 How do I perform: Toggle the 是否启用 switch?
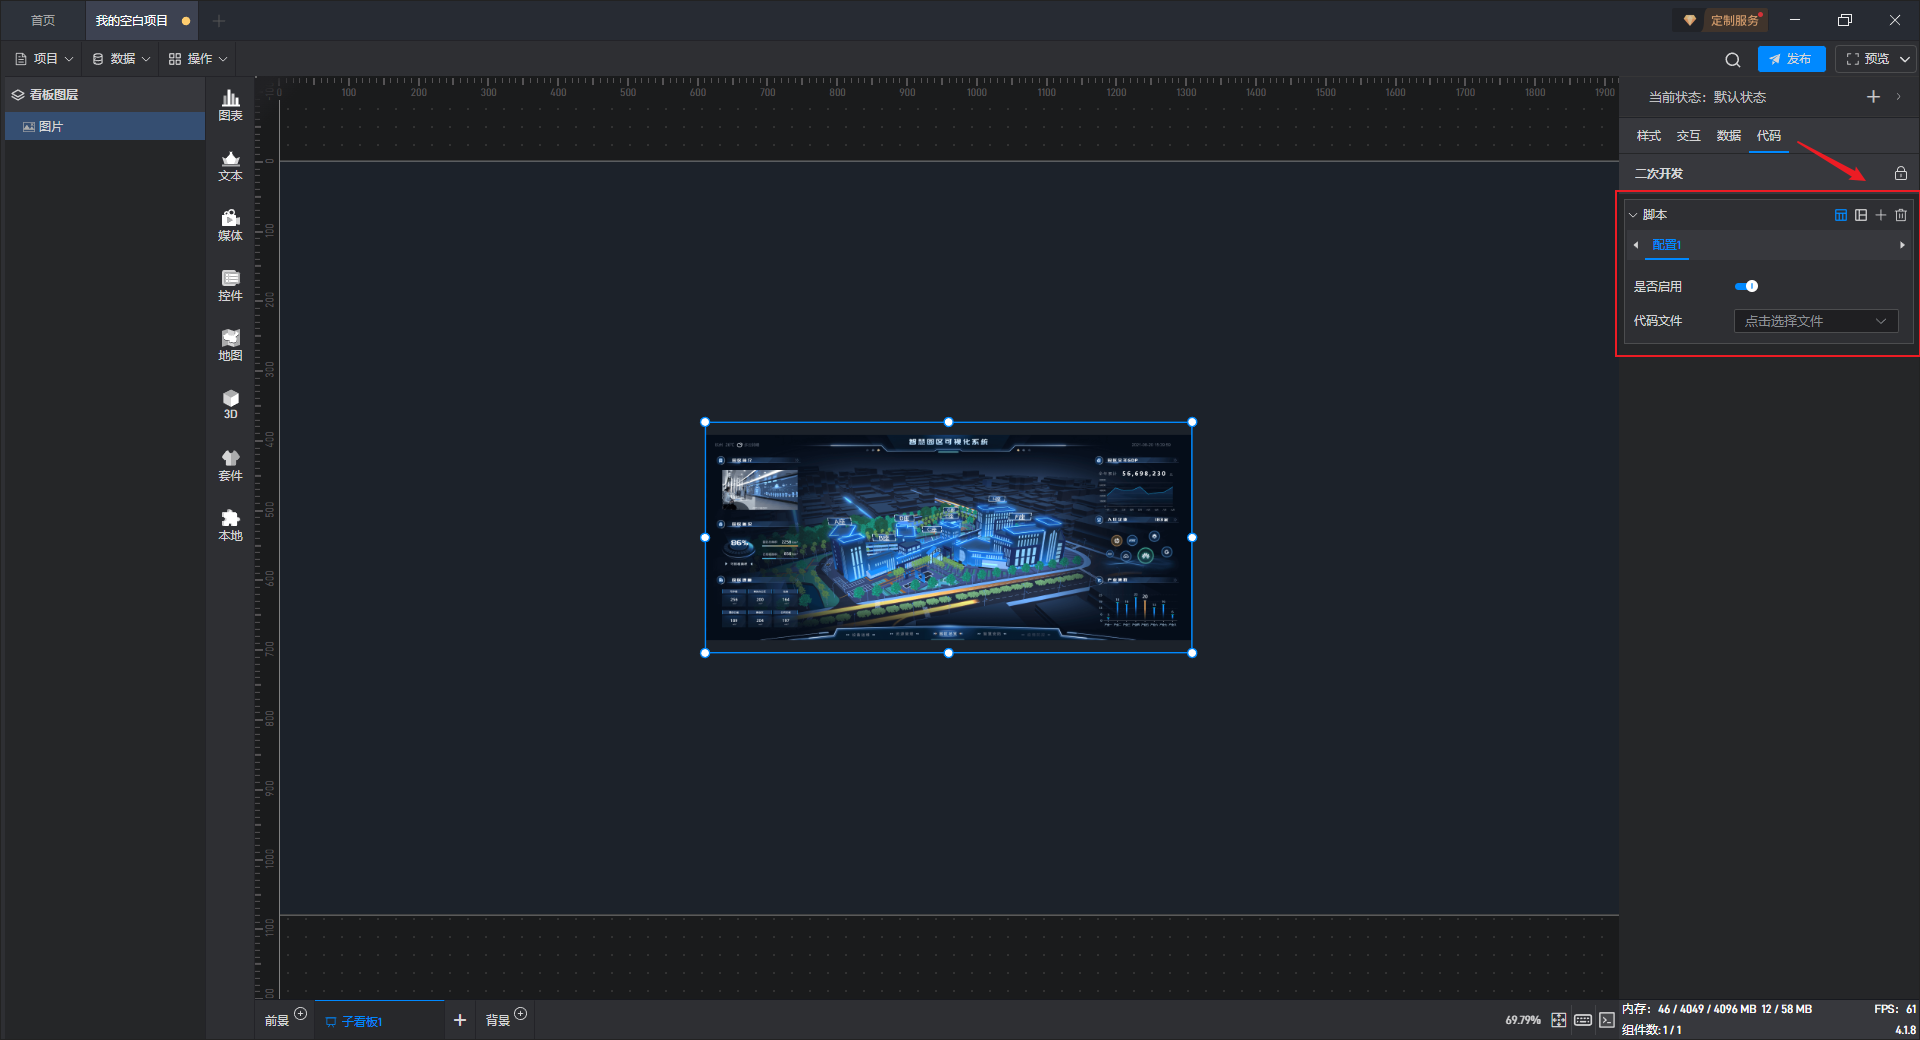[1746, 286]
